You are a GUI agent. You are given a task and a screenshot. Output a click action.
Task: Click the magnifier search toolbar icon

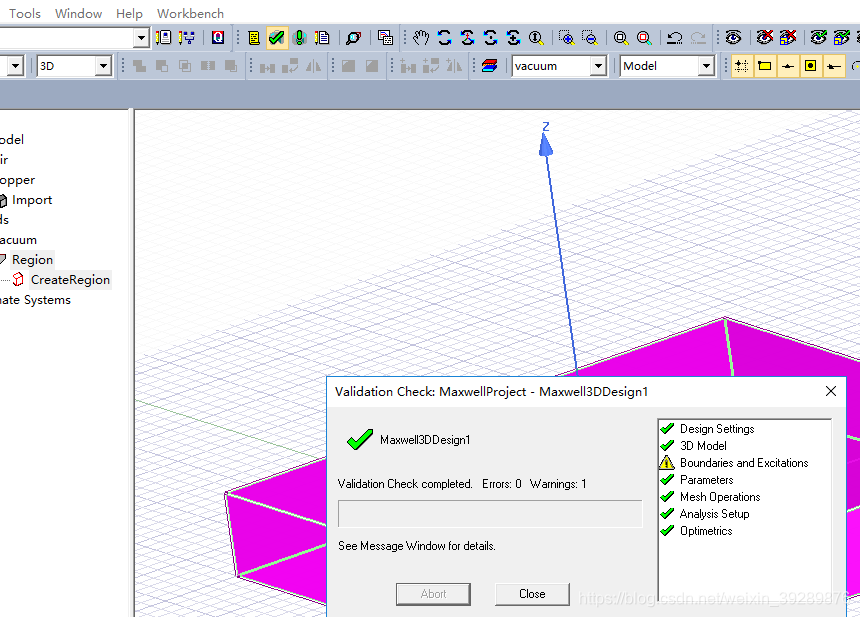[353, 38]
